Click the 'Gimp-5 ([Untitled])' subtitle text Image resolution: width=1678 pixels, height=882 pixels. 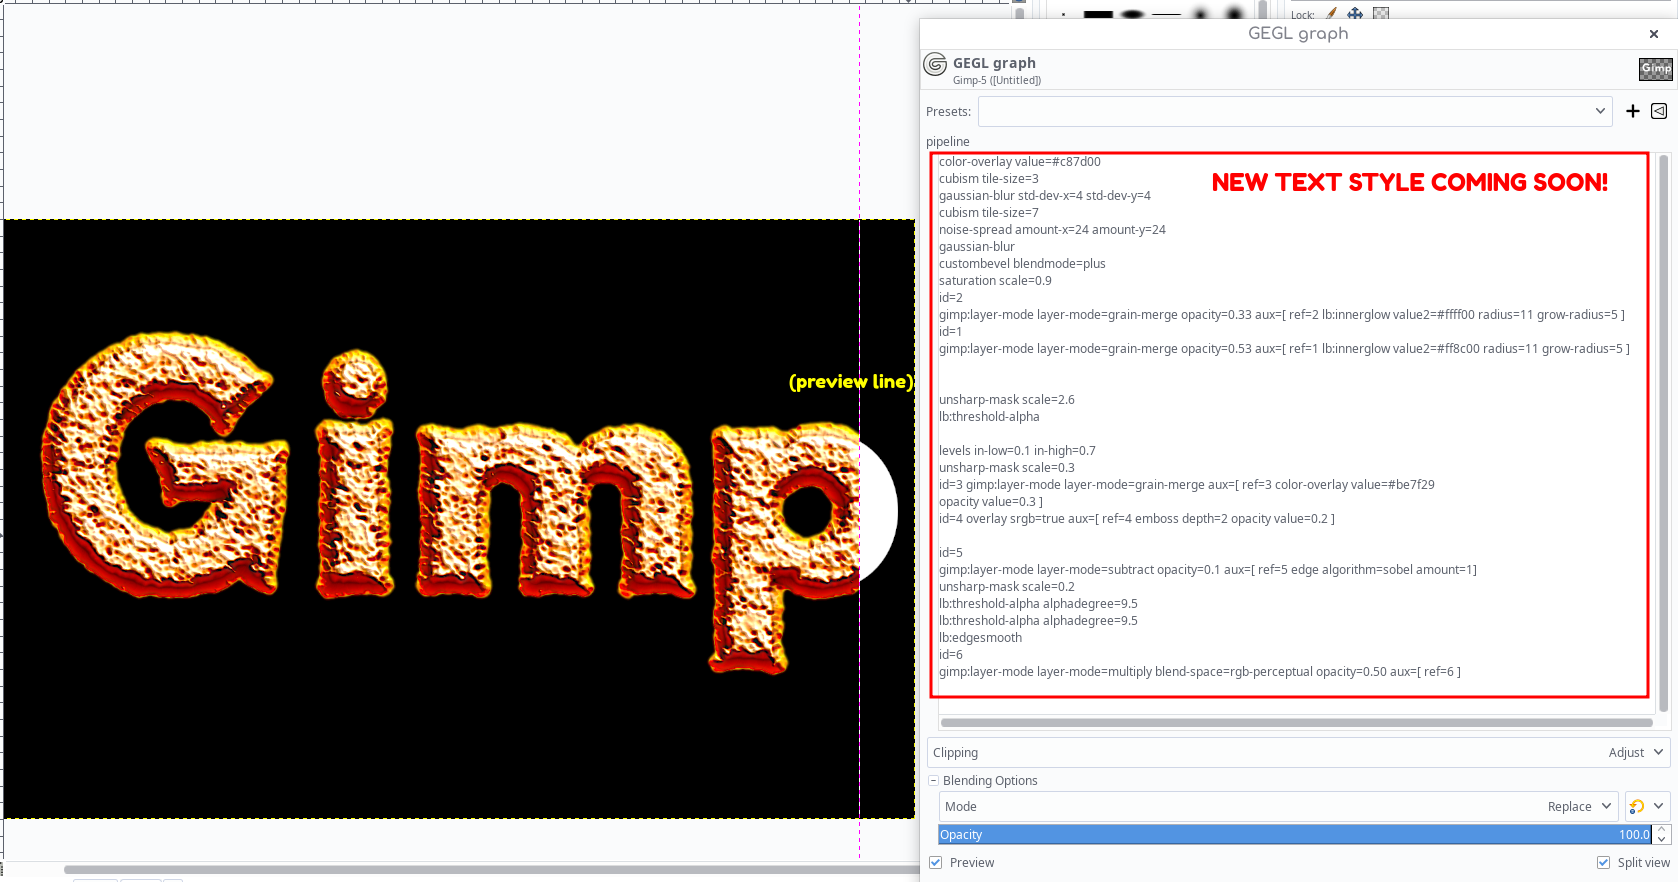coord(997,80)
